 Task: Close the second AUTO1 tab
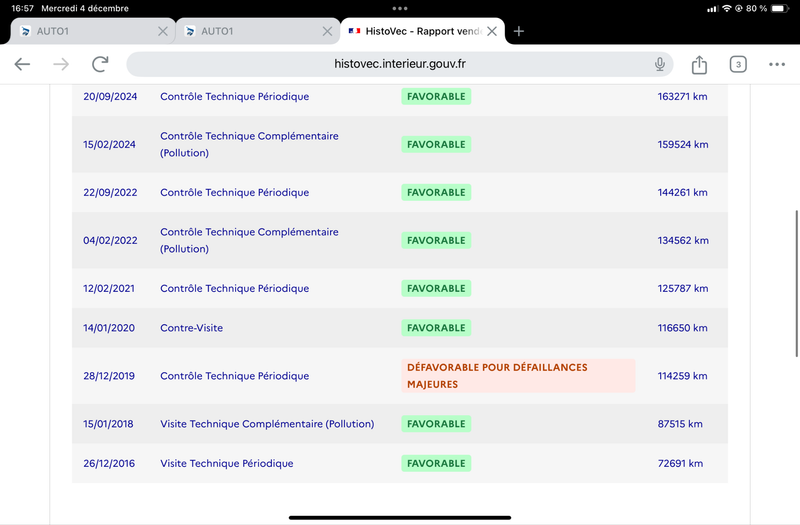pos(328,31)
